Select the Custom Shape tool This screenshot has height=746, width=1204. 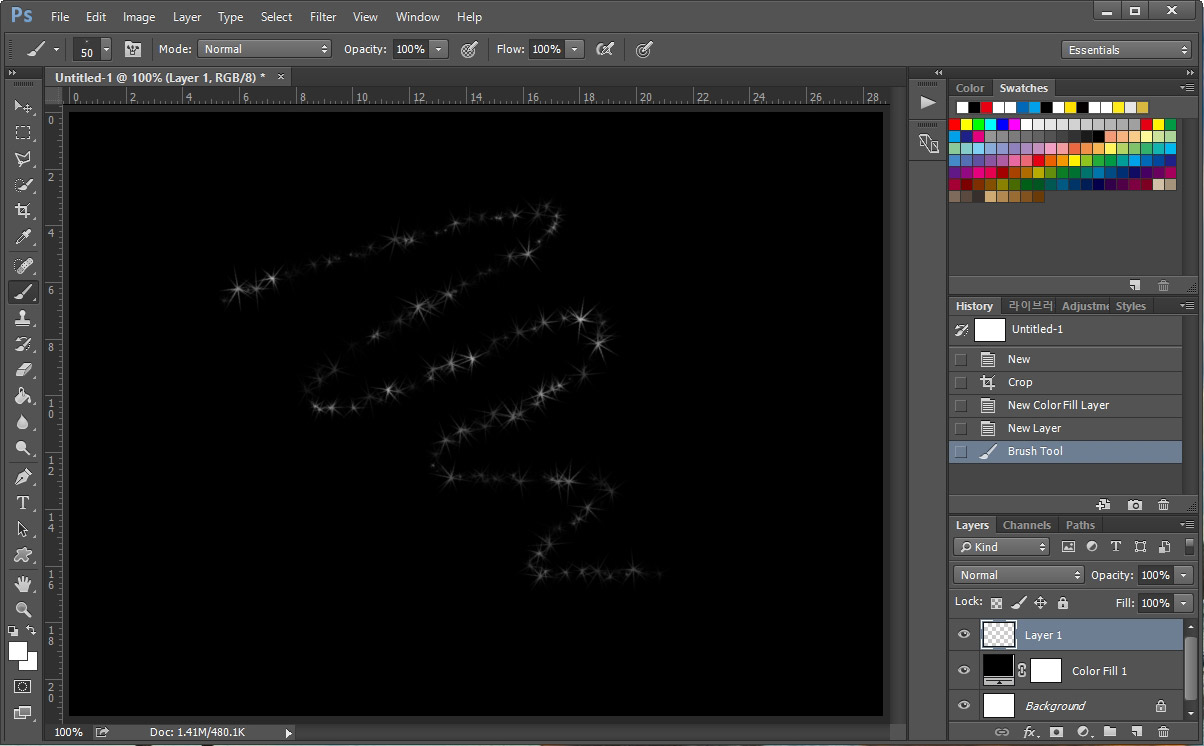click(23, 555)
